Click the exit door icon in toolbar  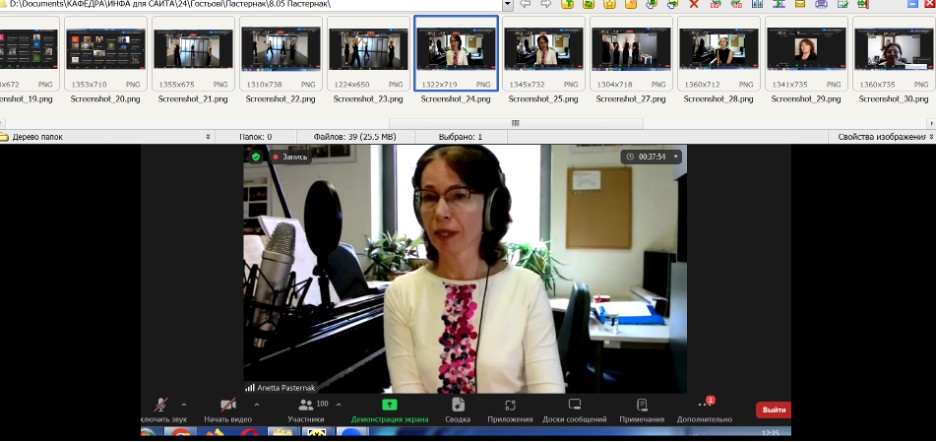tap(863, 4)
